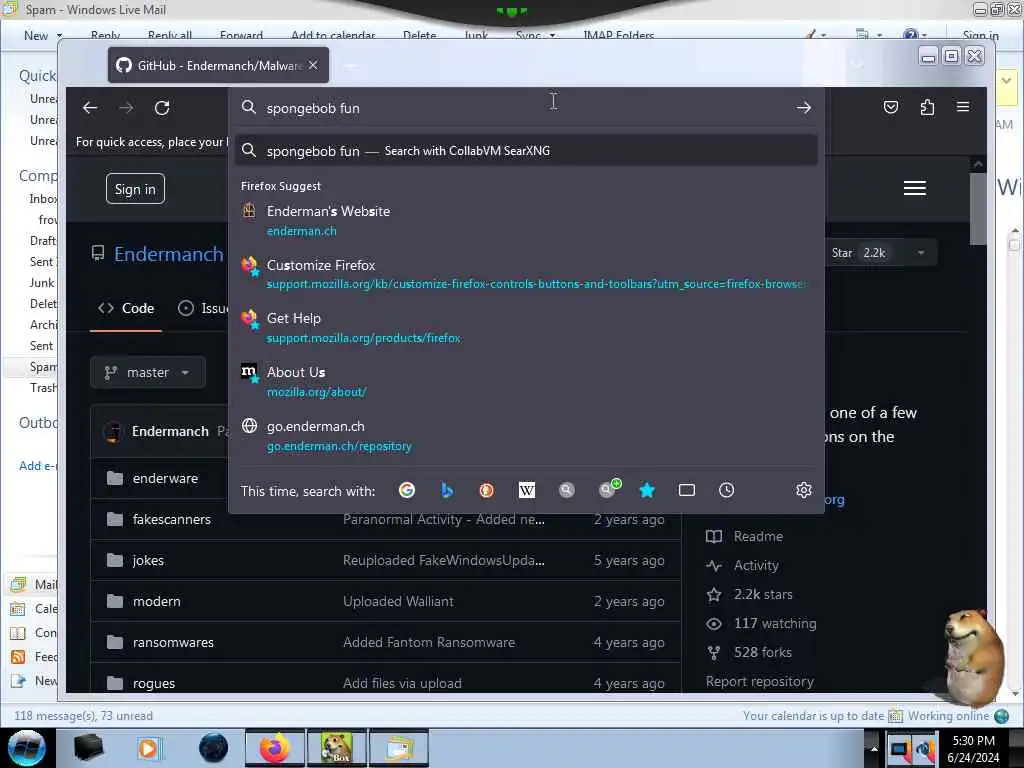Open Windows Media Player taskbar icon
Screen dimensions: 1024x768
150,748
